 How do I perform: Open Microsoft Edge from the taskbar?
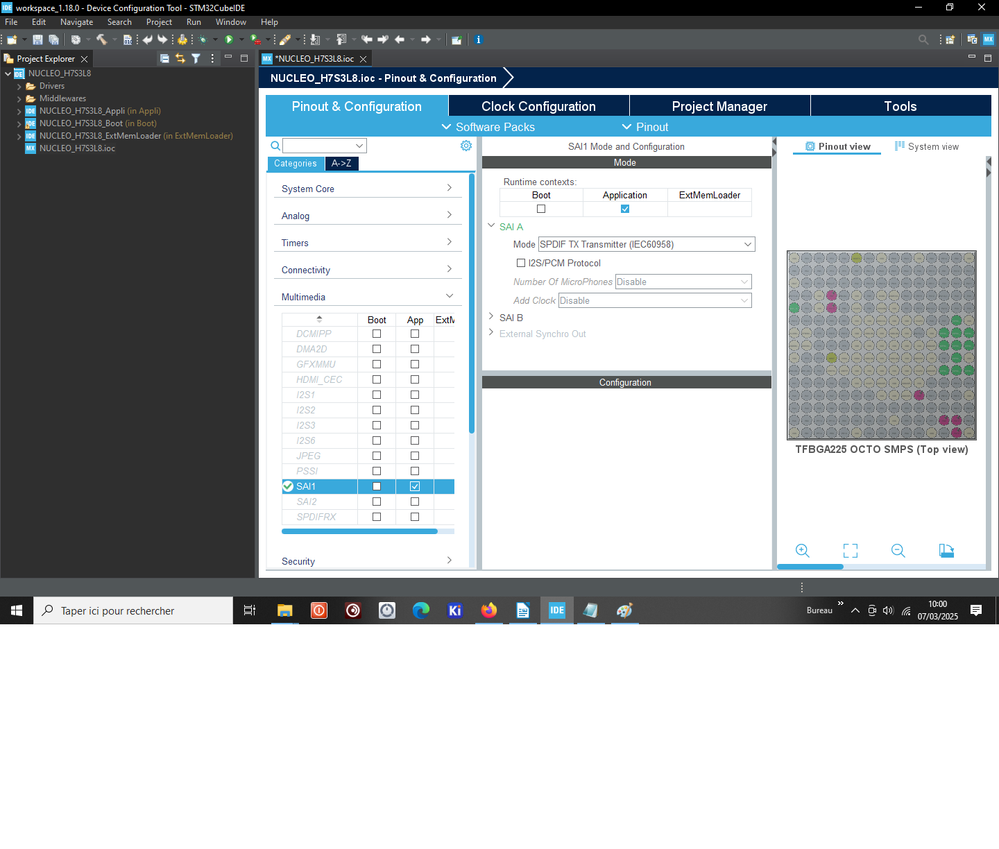point(420,611)
